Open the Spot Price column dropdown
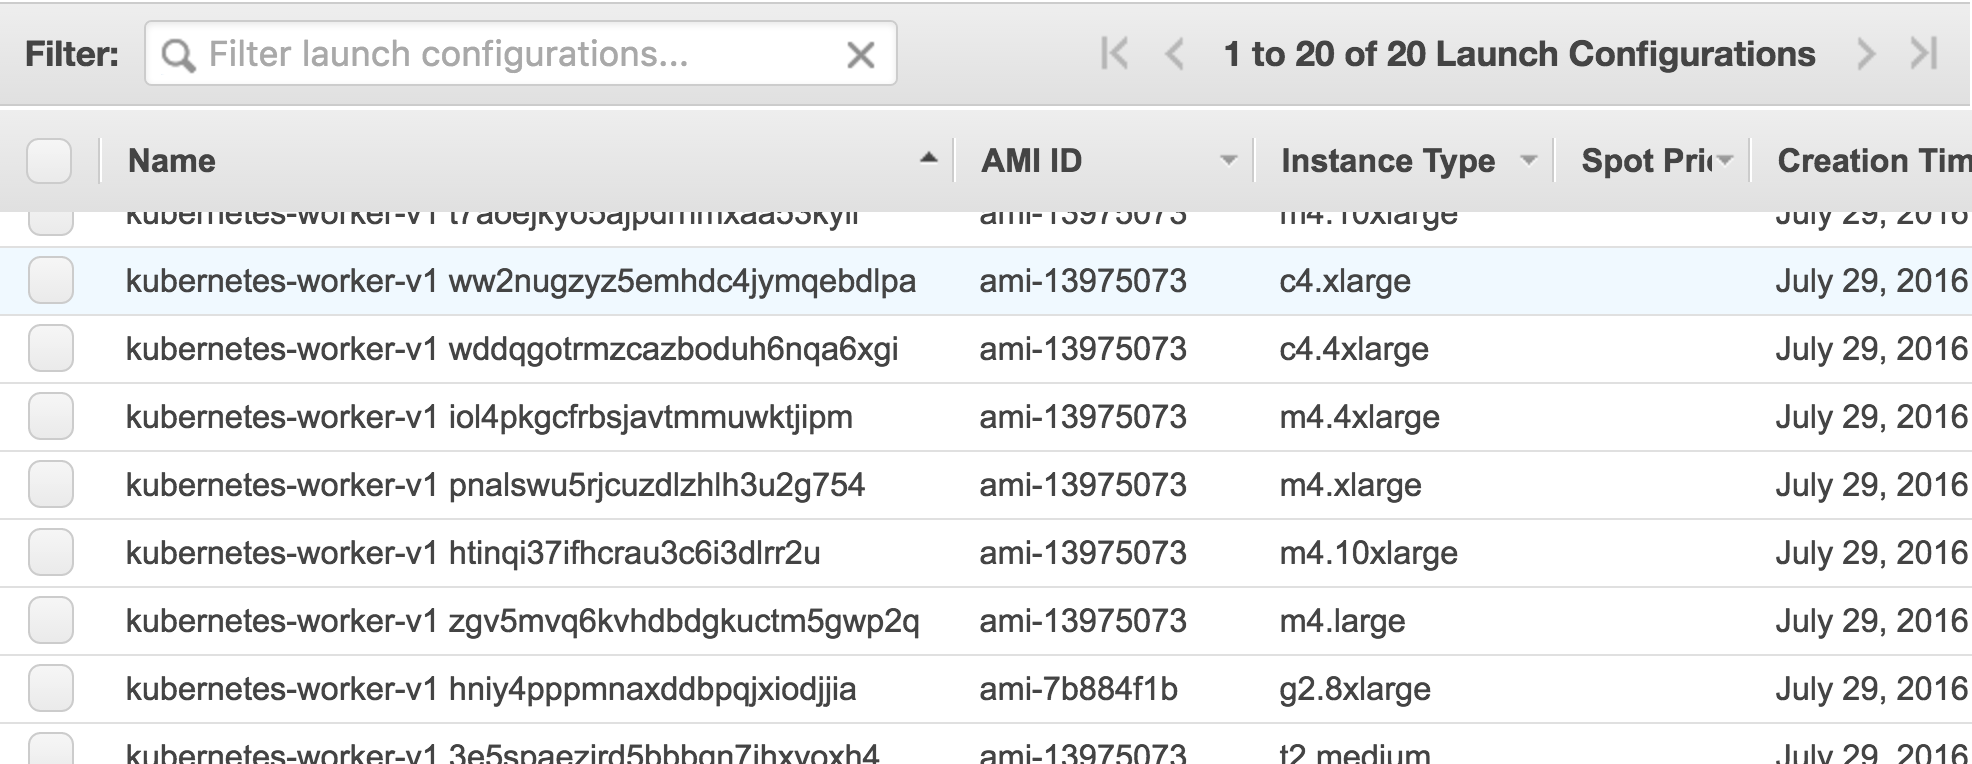The width and height of the screenshot is (1972, 764). click(x=1726, y=160)
